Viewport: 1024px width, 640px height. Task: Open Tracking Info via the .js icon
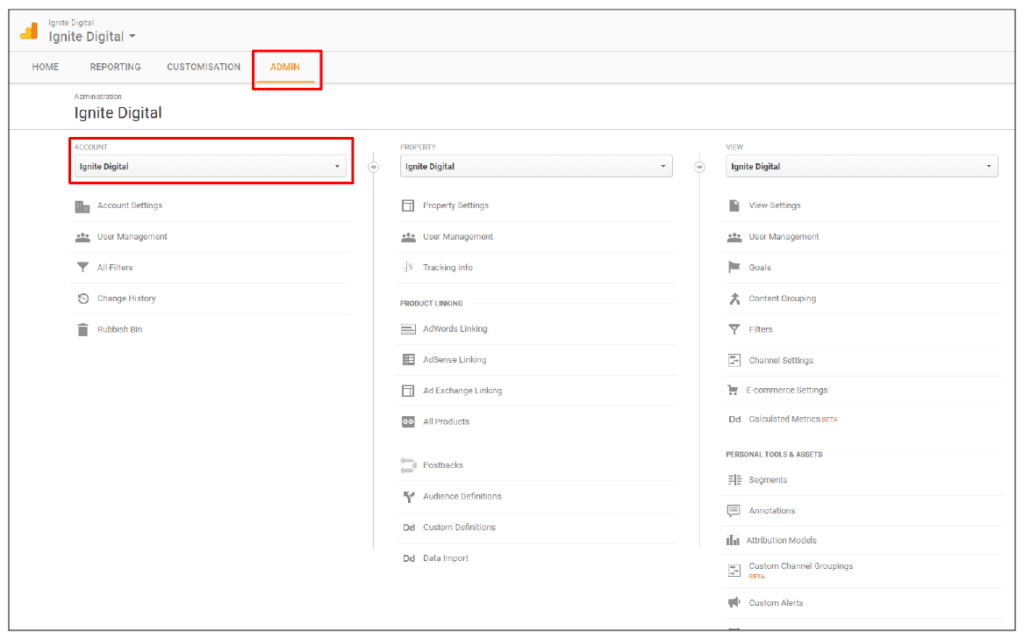(407, 267)
